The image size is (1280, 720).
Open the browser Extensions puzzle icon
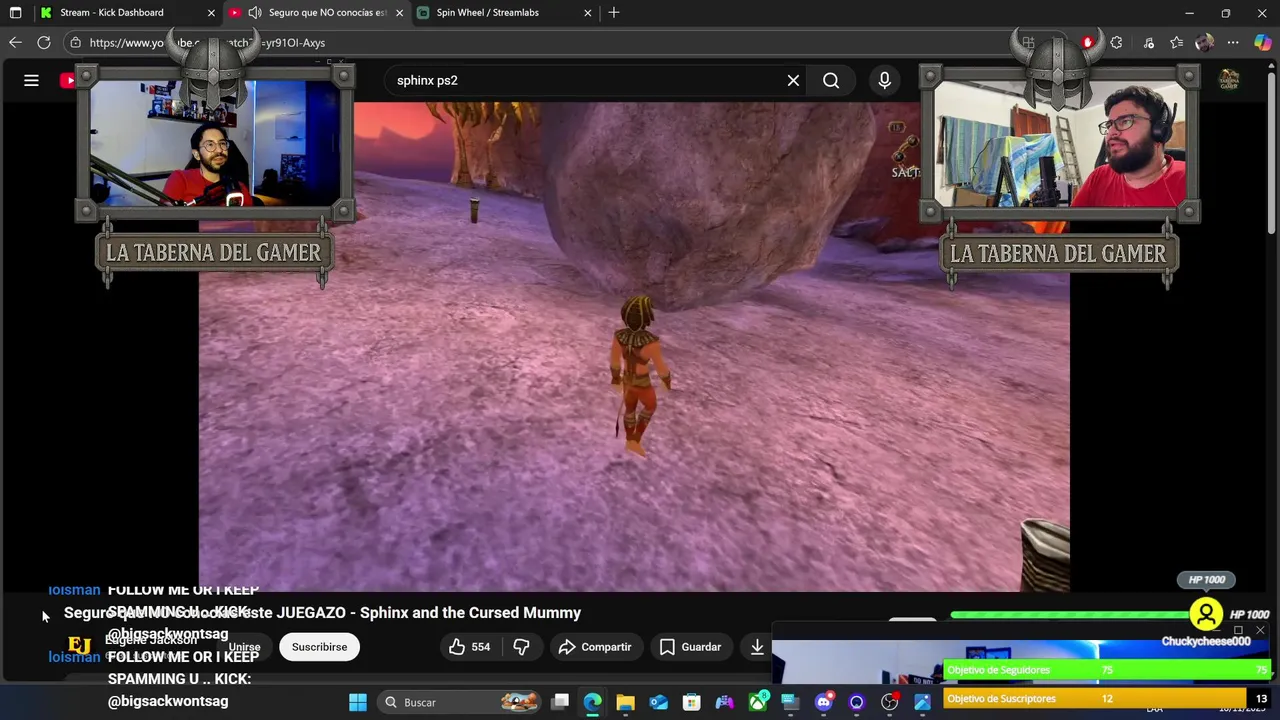click(1116, 42)
